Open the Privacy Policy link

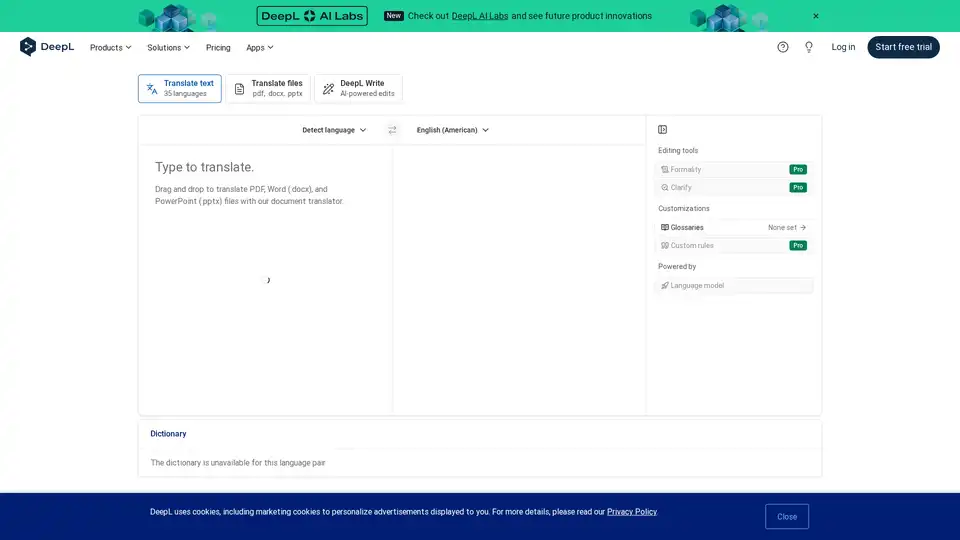click(x=632, y=512)
